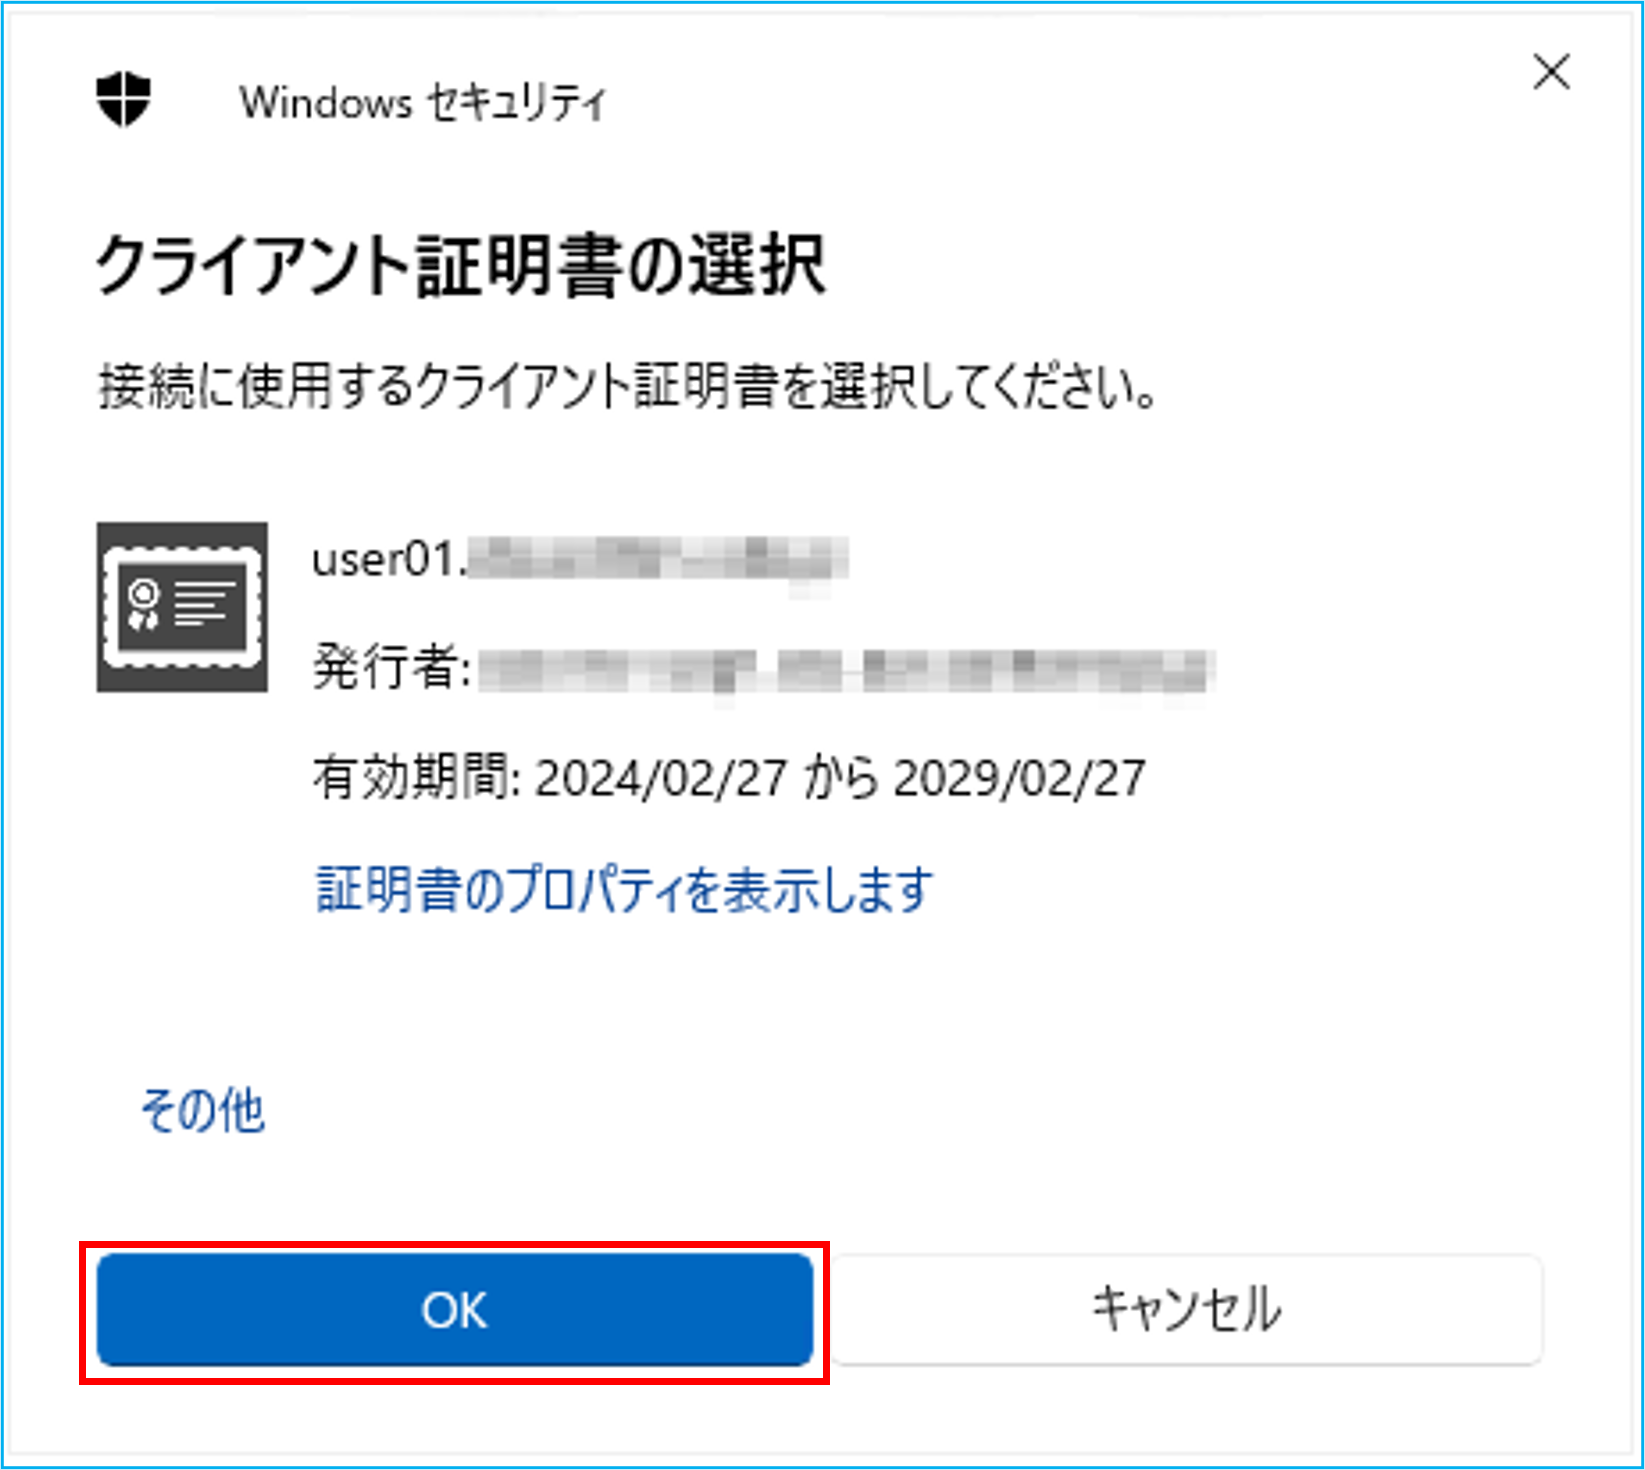Confirm certificate selection with the OK button
1645x1470 pixels.
click(455, 1310)
